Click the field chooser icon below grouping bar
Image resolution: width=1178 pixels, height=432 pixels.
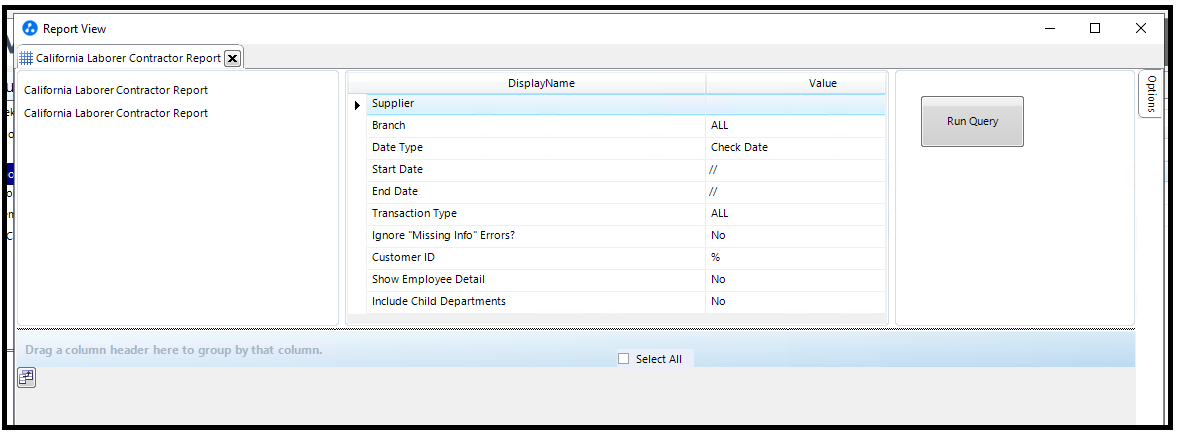coord(26,377)
